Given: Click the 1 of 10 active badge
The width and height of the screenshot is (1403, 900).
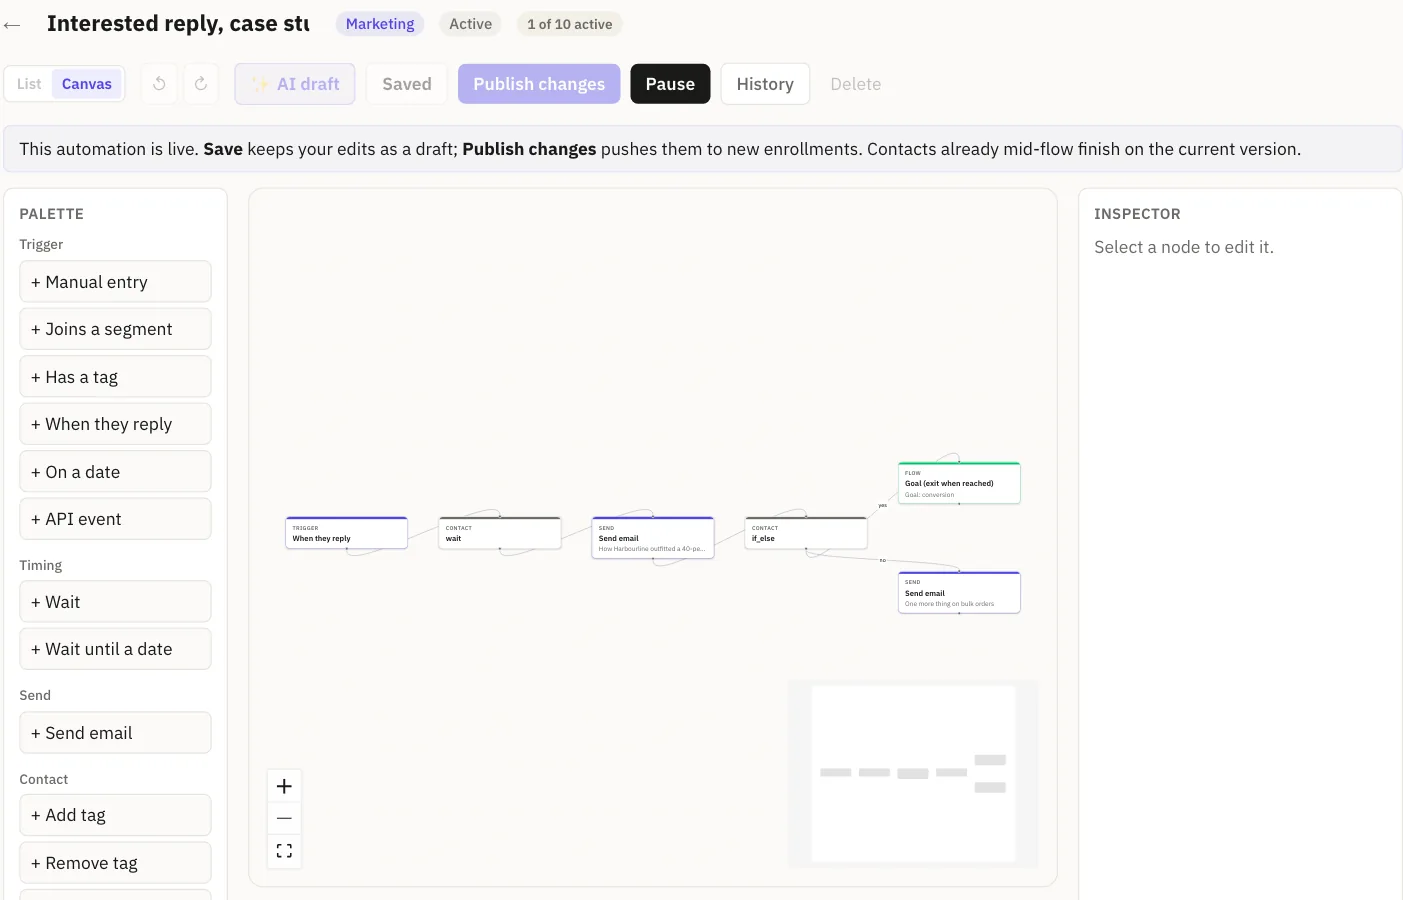Looking at the screenshot, I should click(570, 24).
